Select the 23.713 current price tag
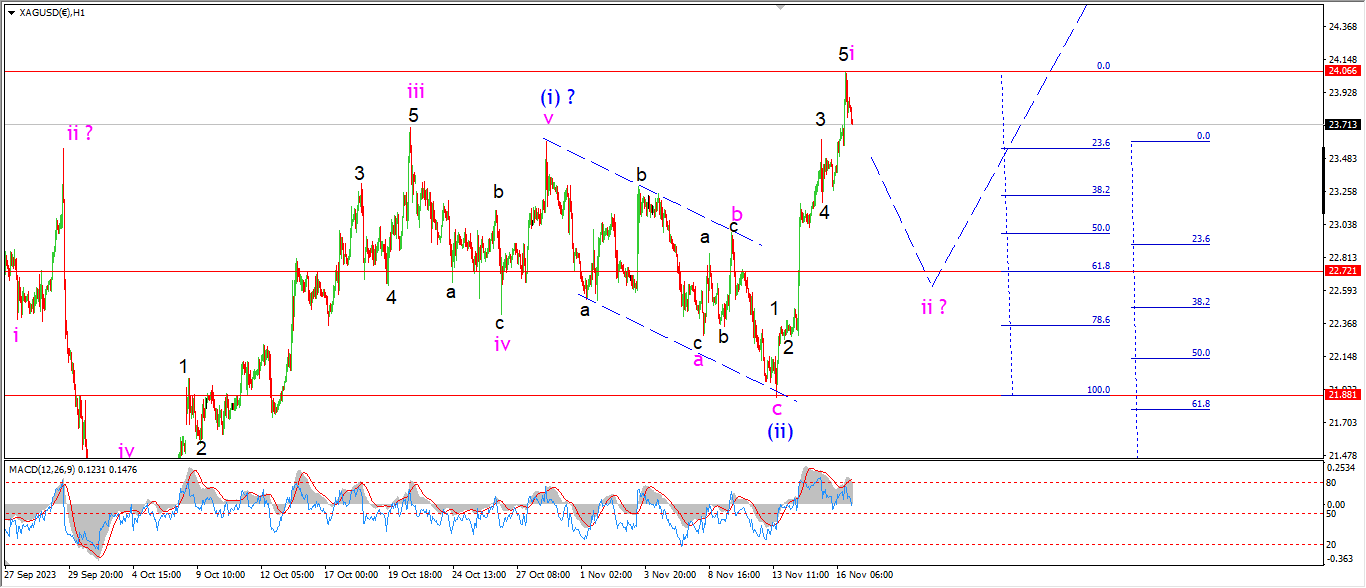This screenshot has width=1366, height=588. (x=1340, y=125)
